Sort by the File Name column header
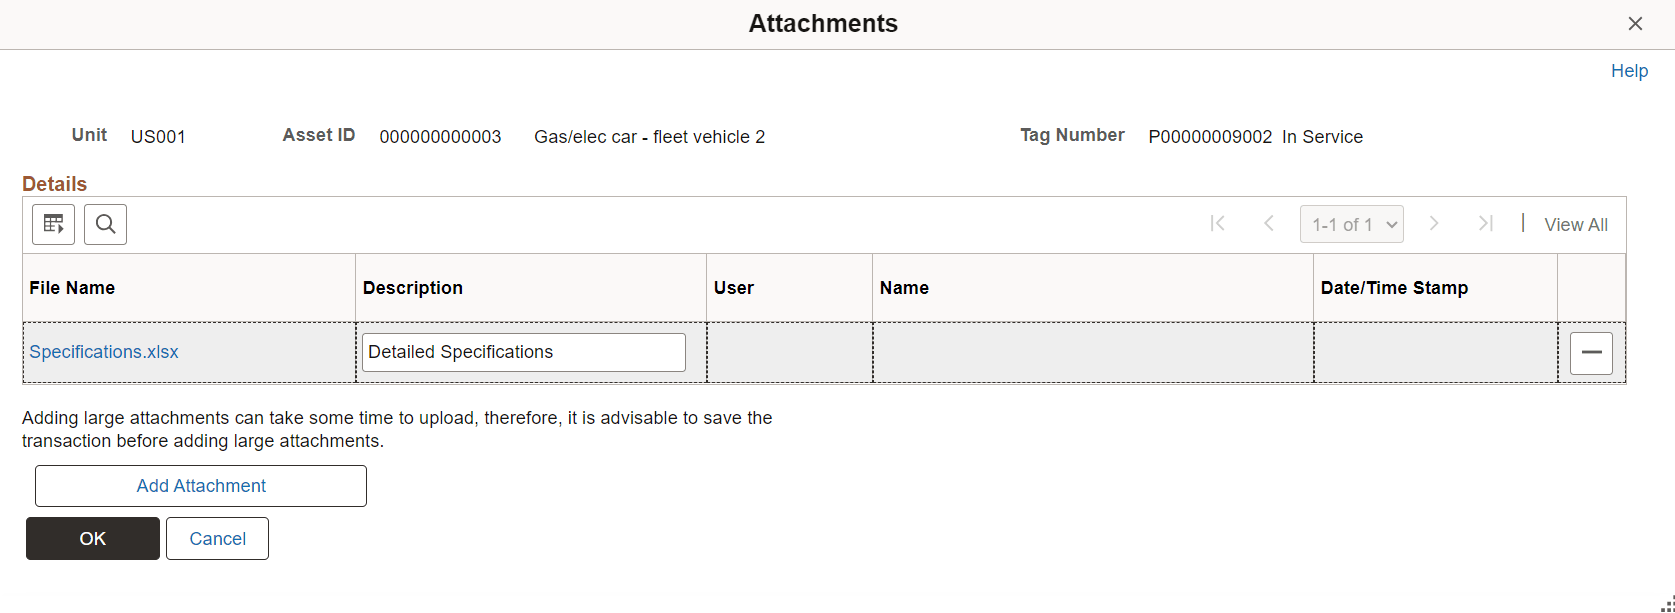Screen dimensions: 1675x613 pos(71,287)
